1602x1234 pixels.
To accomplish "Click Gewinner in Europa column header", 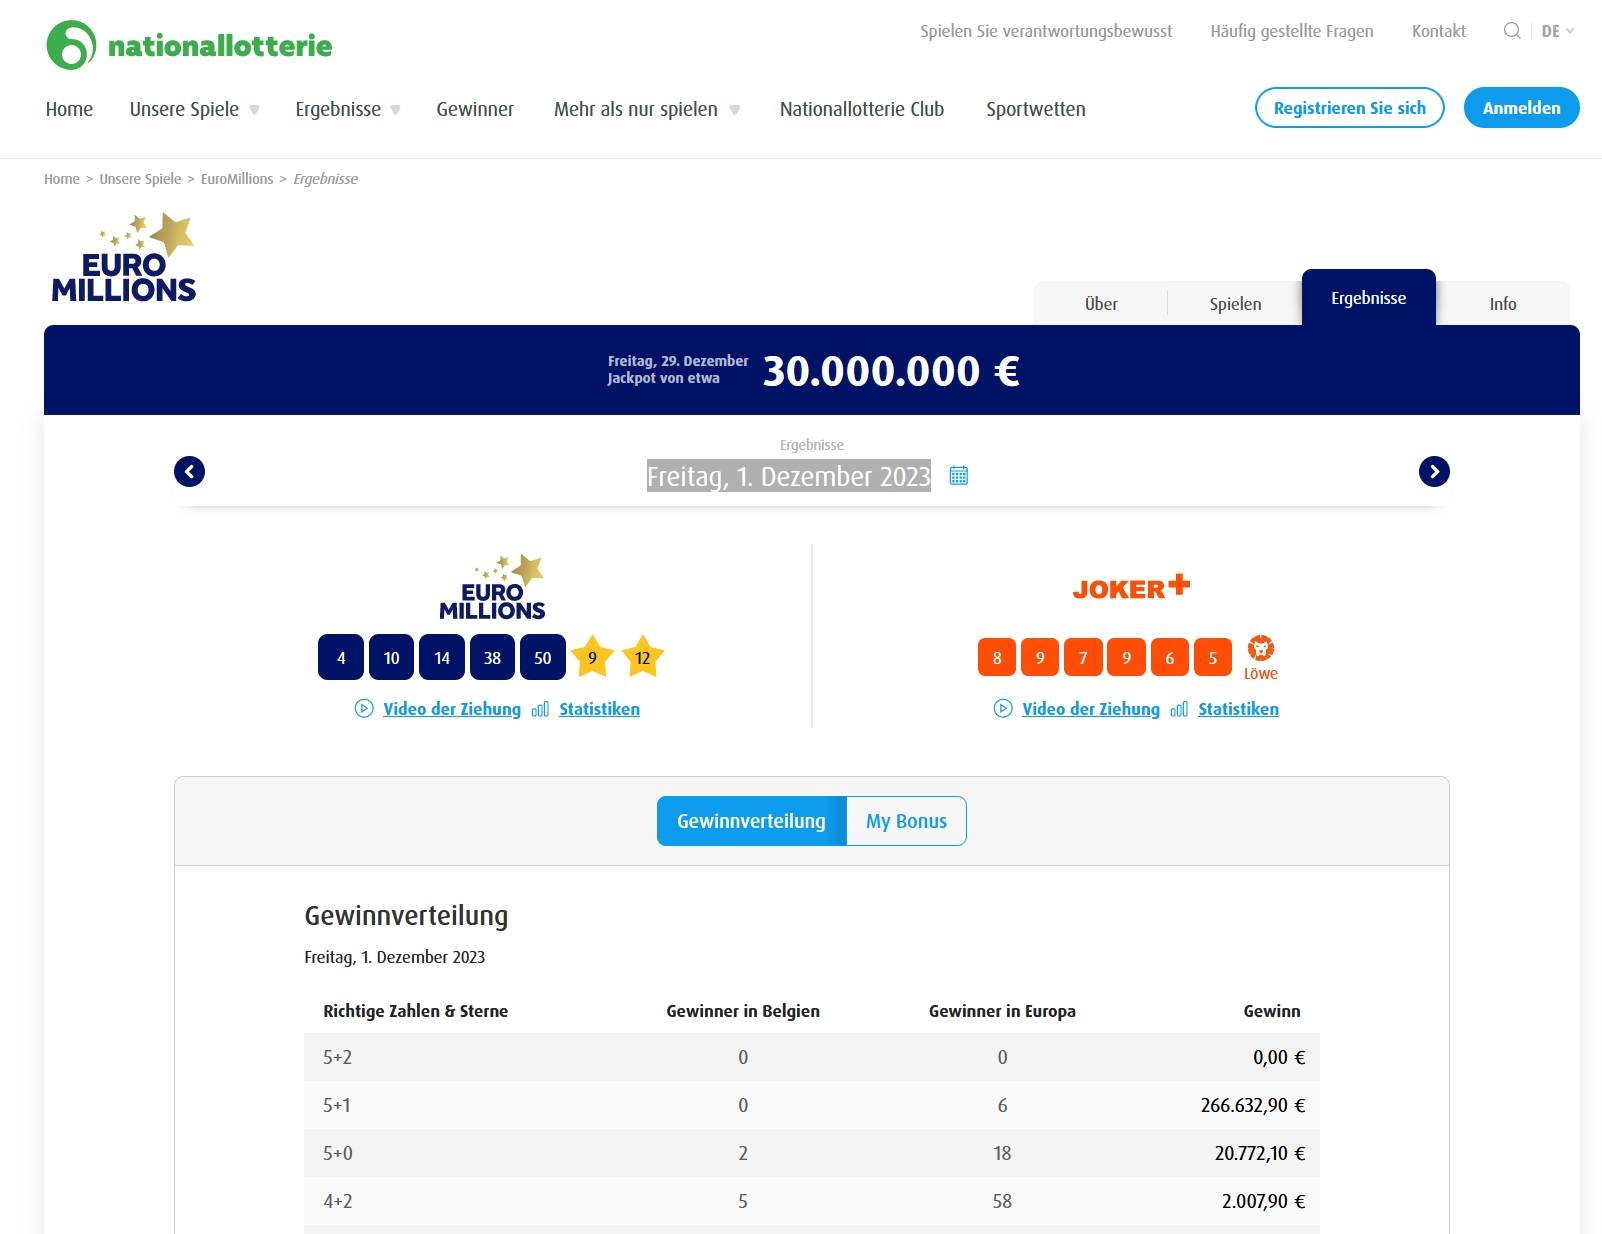I will [x=1002, y=1011].
